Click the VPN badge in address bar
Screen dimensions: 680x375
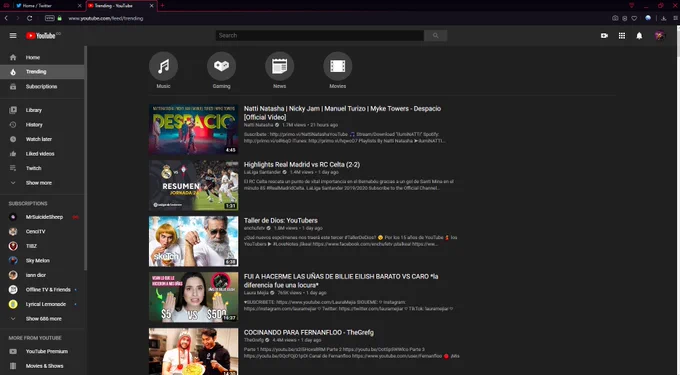click(x=50, y=18)
